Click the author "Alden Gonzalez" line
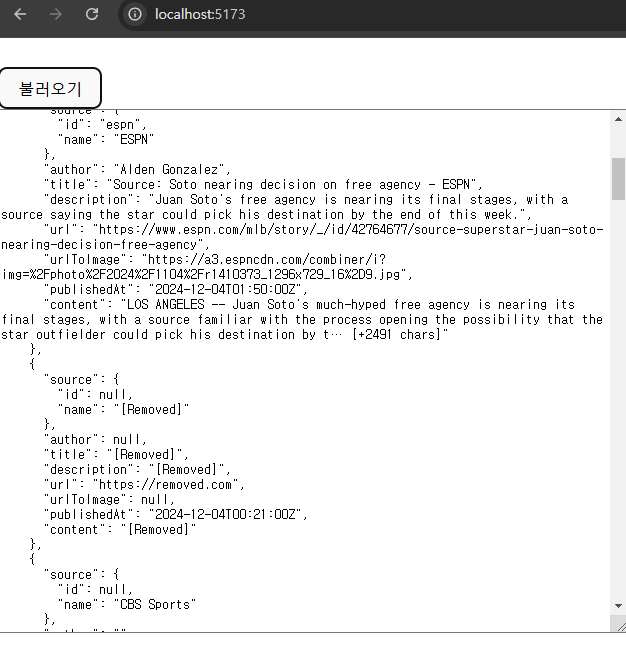Image resolution: width=626 pixels, height=645 pixels. 137,169
